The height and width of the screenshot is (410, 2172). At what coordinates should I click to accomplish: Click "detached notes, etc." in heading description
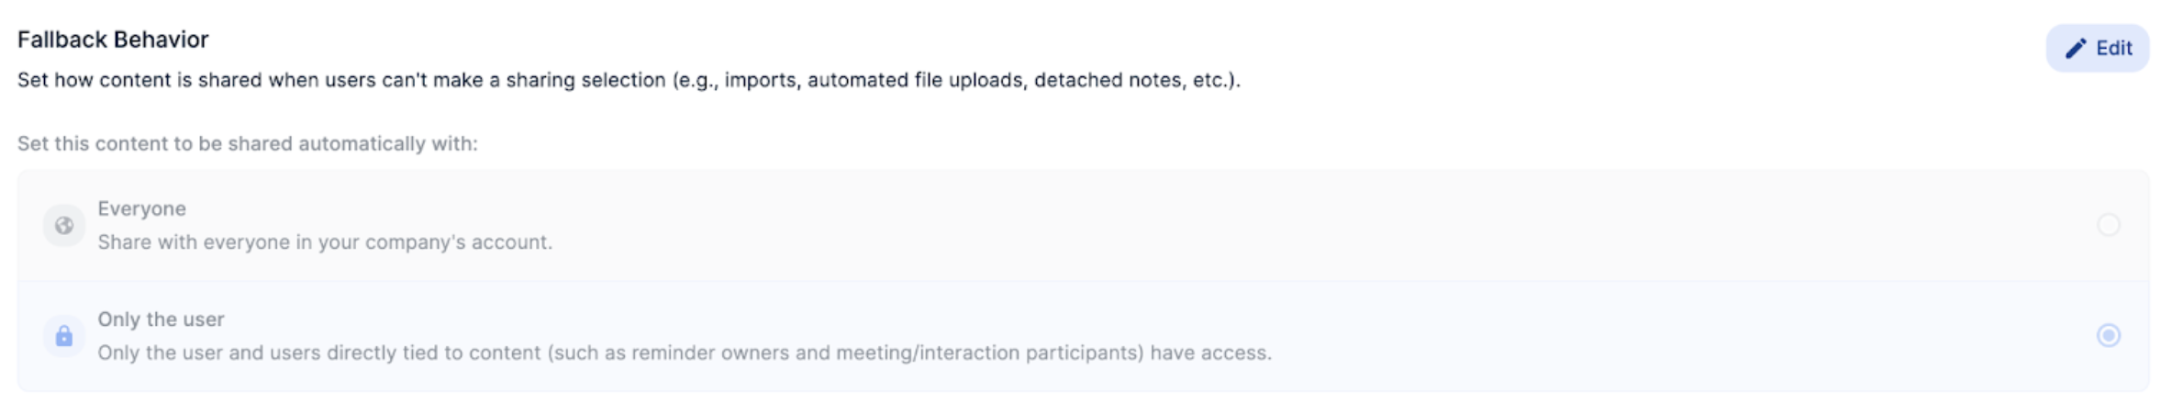(1130, 80)
